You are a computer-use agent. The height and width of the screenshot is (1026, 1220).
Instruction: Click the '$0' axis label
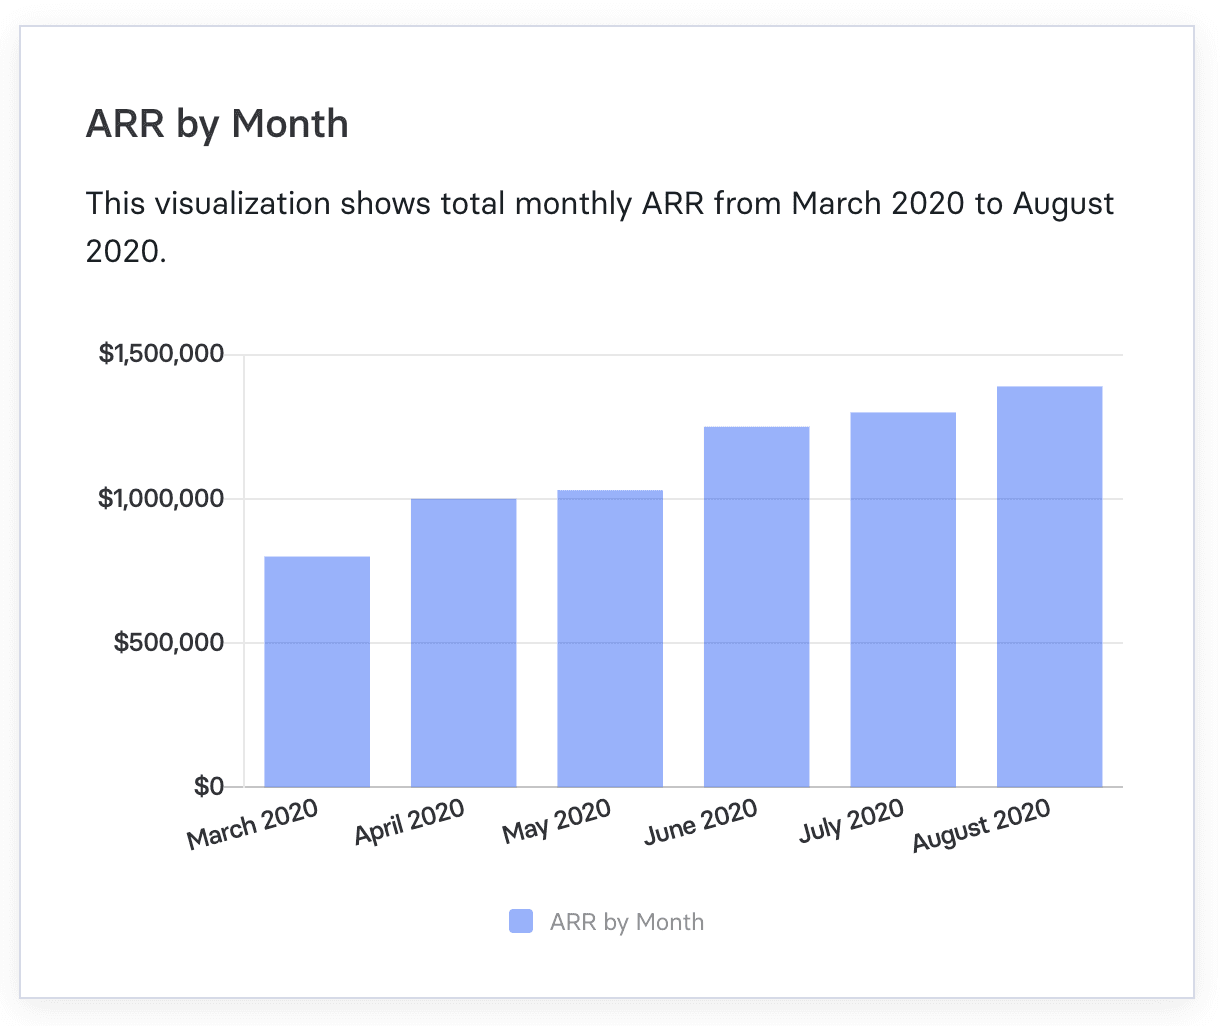click(209, 786)
